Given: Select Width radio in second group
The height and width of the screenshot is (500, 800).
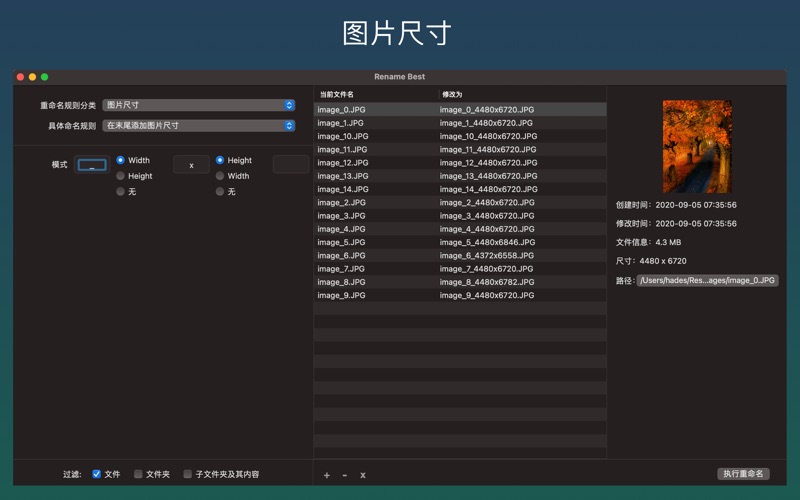Looking at the screenshot, I should point(220,176).
